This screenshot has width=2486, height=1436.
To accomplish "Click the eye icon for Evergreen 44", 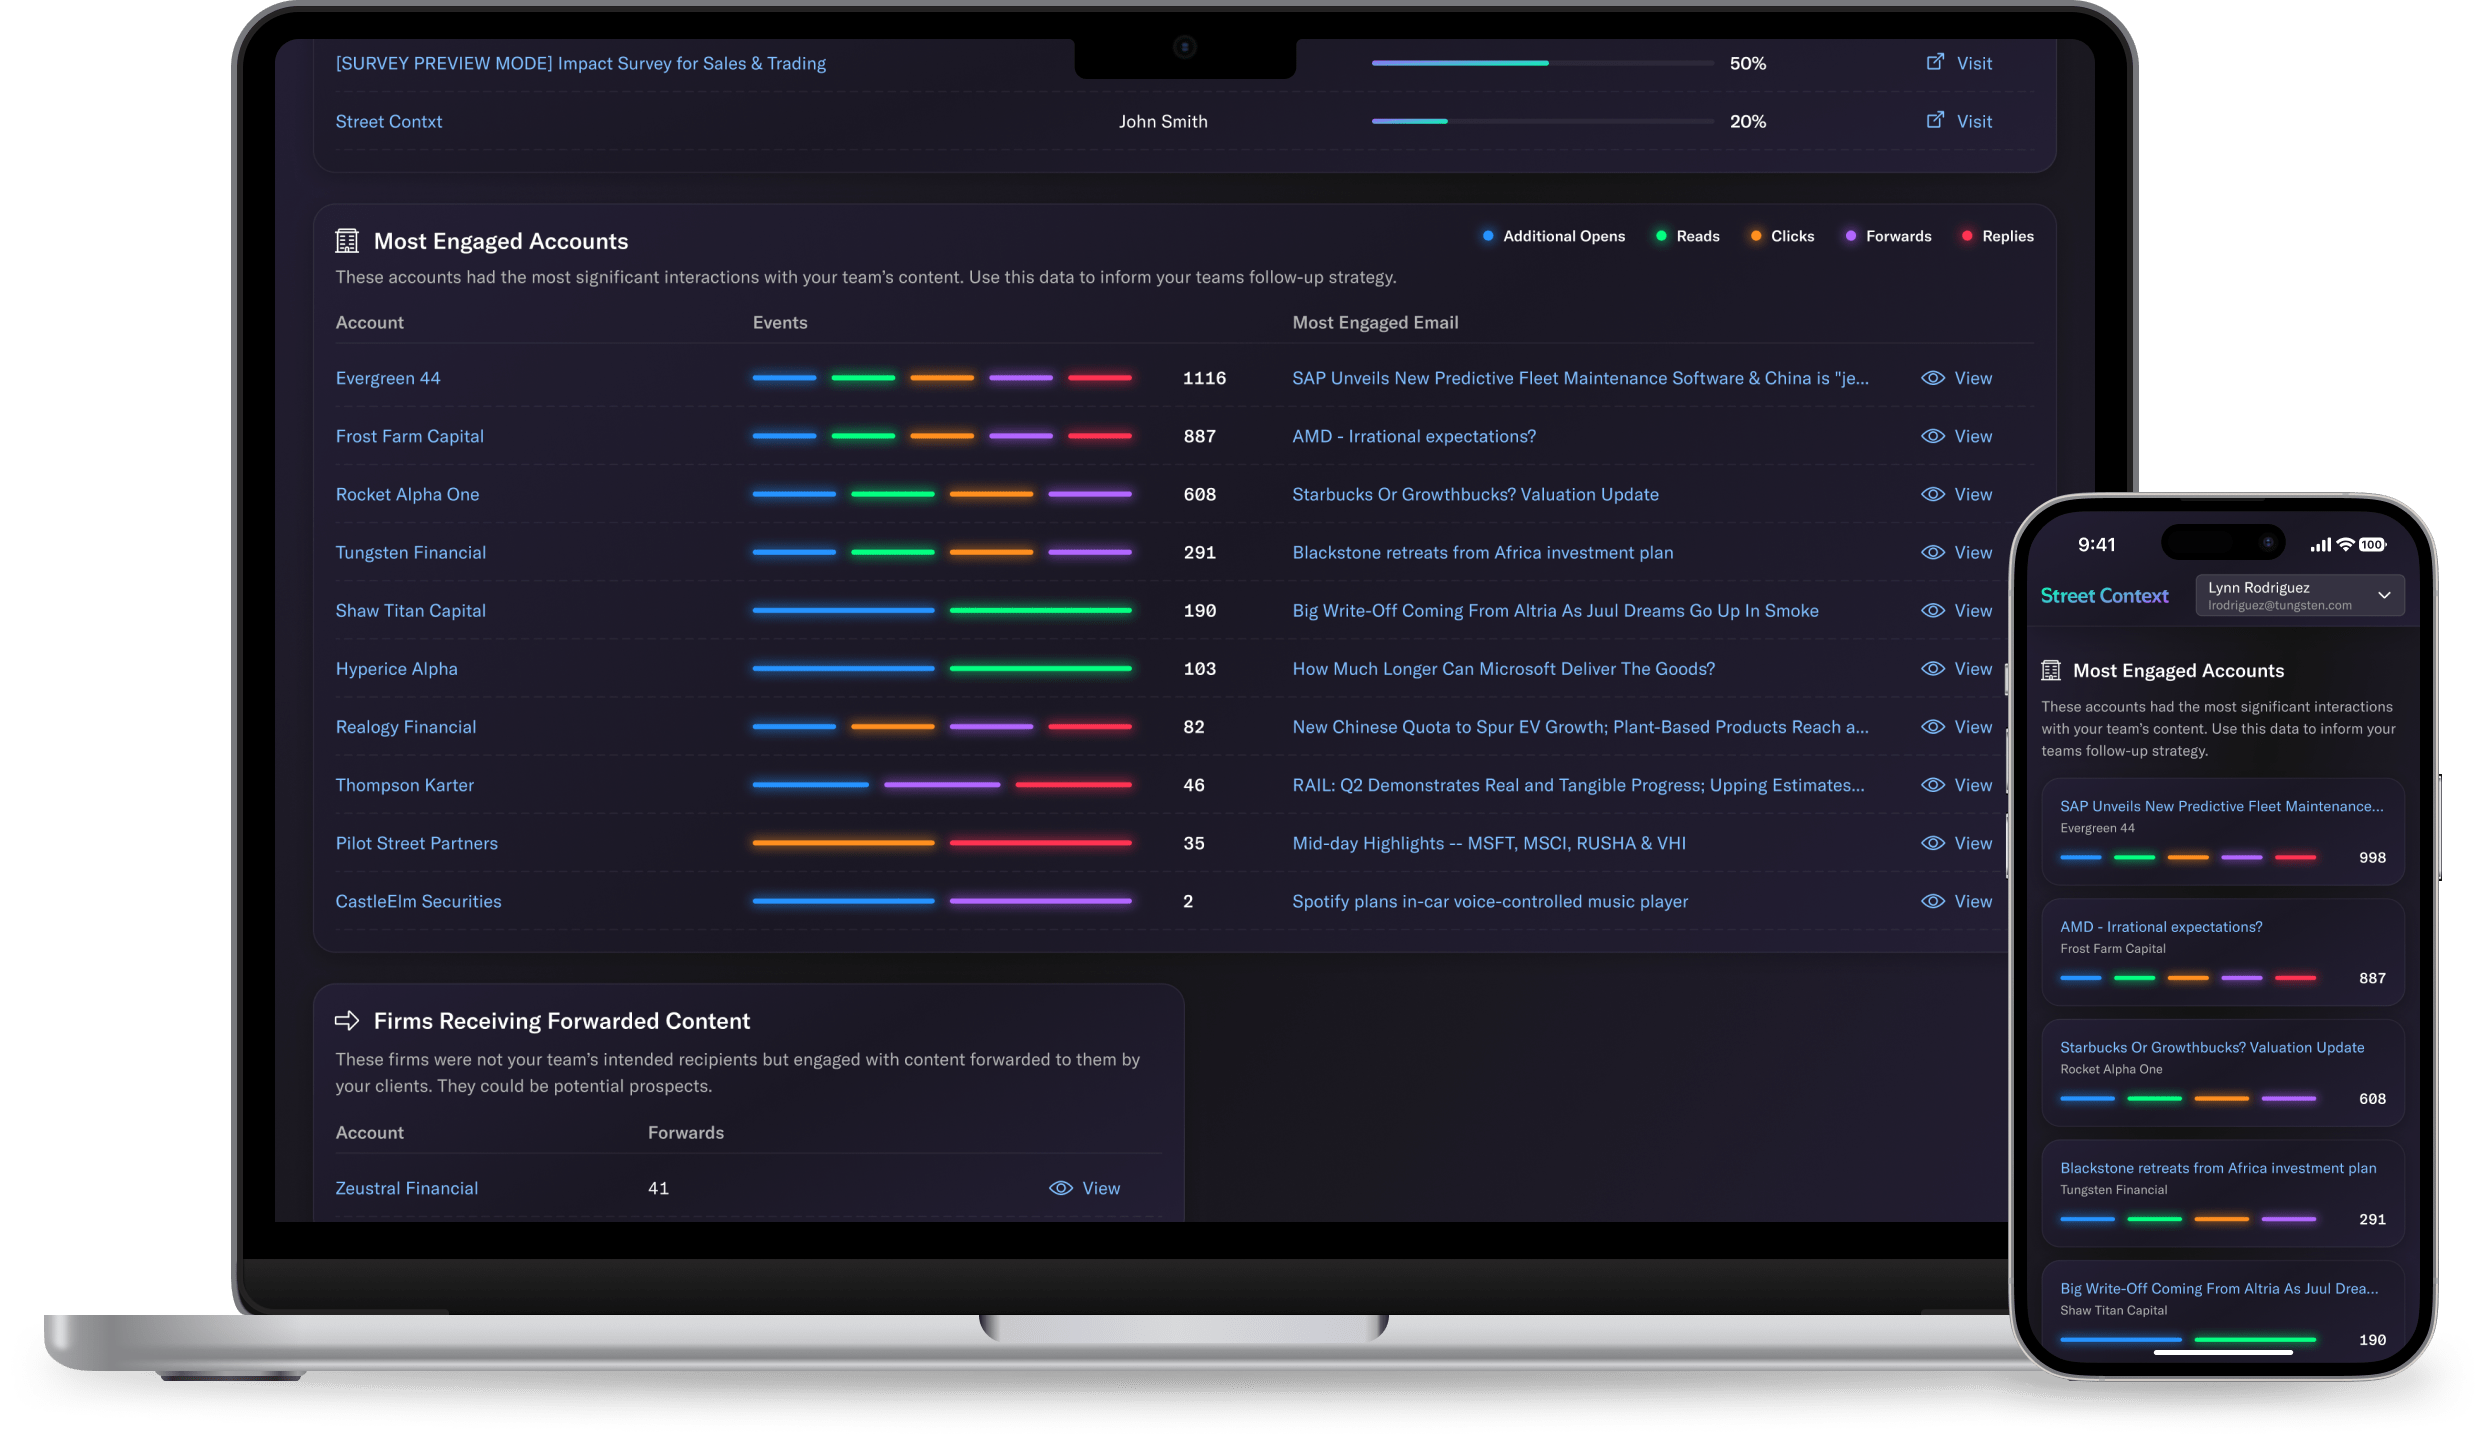I will click(x=1932, y=378).
